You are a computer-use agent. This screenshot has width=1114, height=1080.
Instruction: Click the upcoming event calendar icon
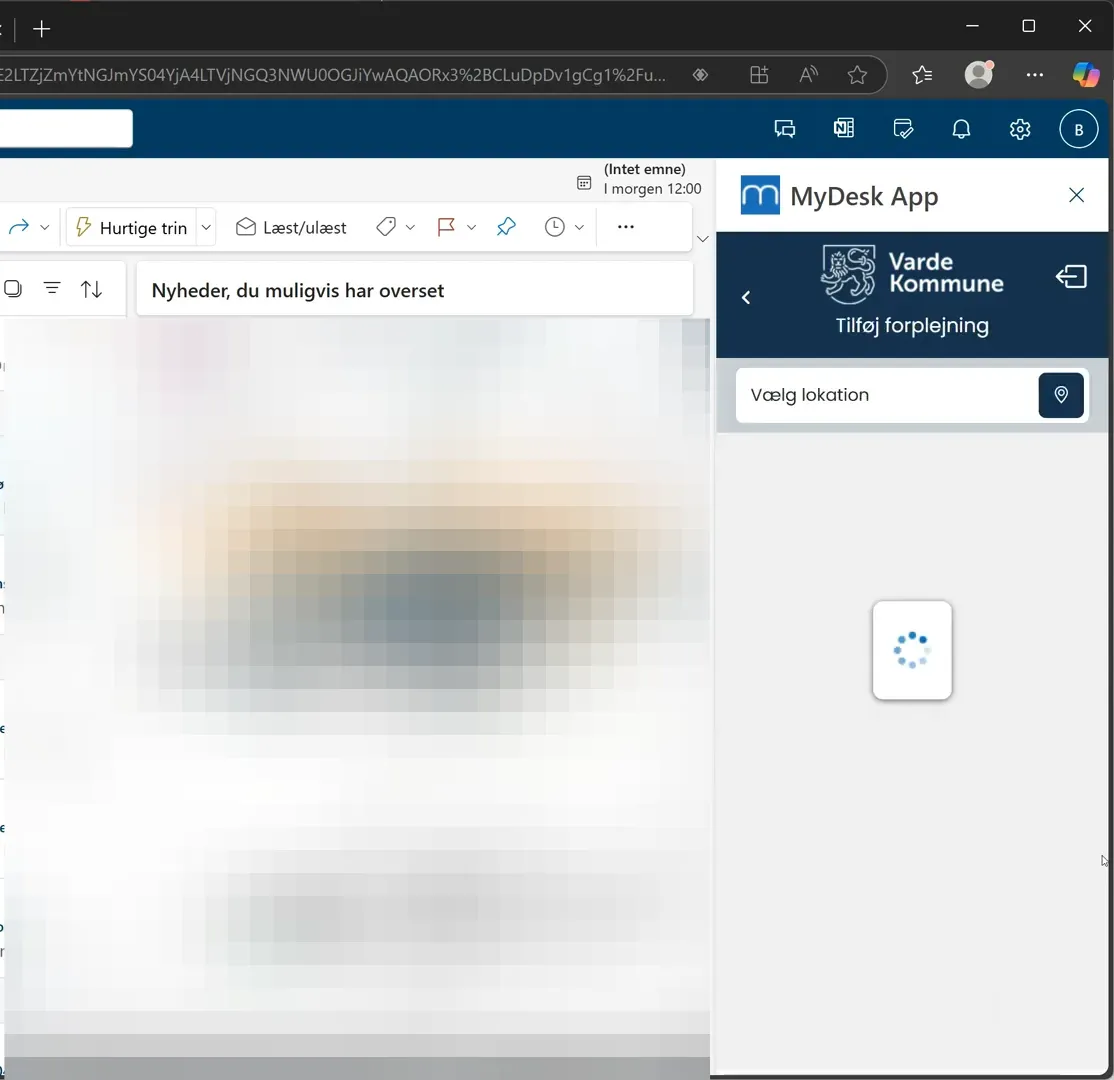click(x=584, y=183)
